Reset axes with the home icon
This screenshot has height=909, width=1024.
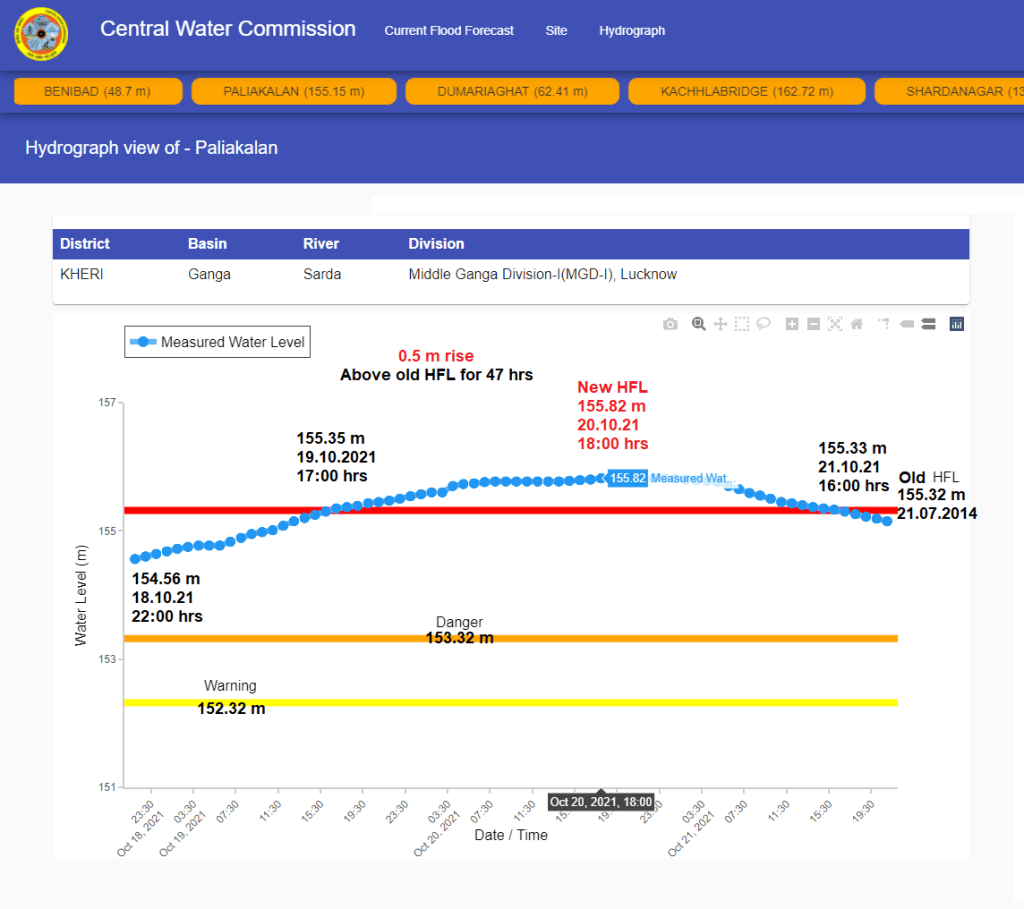(x=856, y=324)
